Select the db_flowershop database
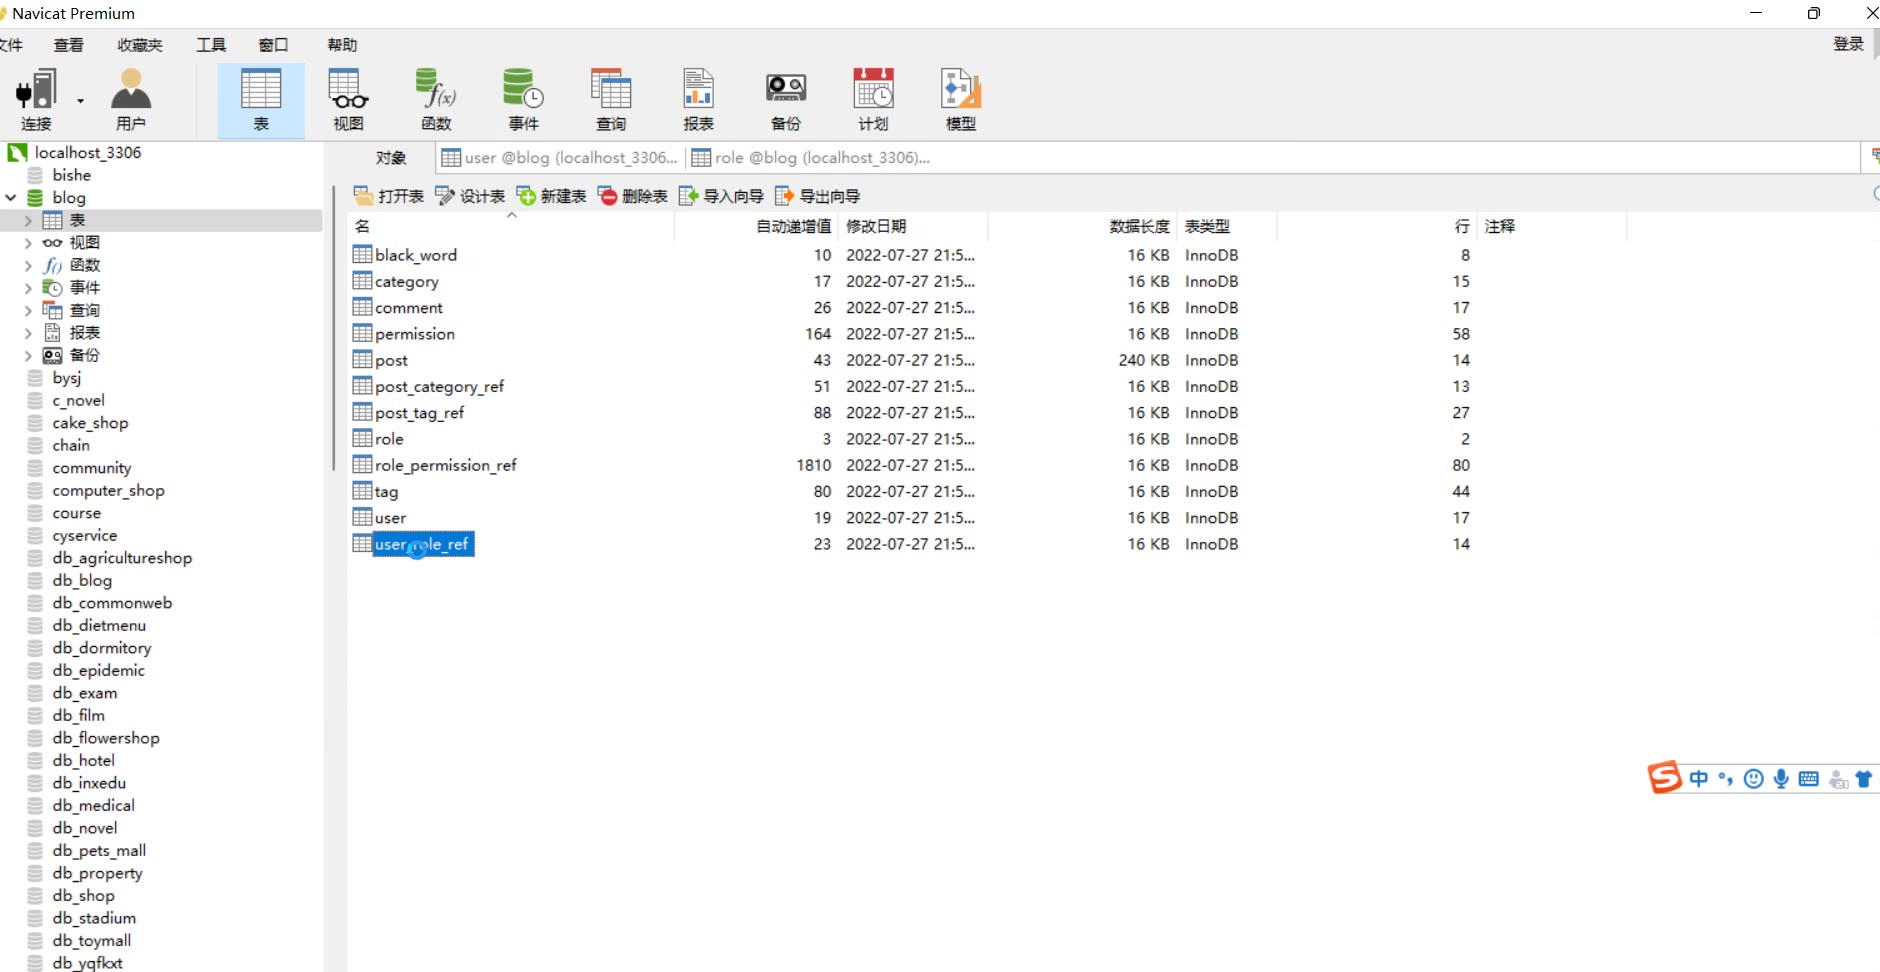 (x=105, y=738)
